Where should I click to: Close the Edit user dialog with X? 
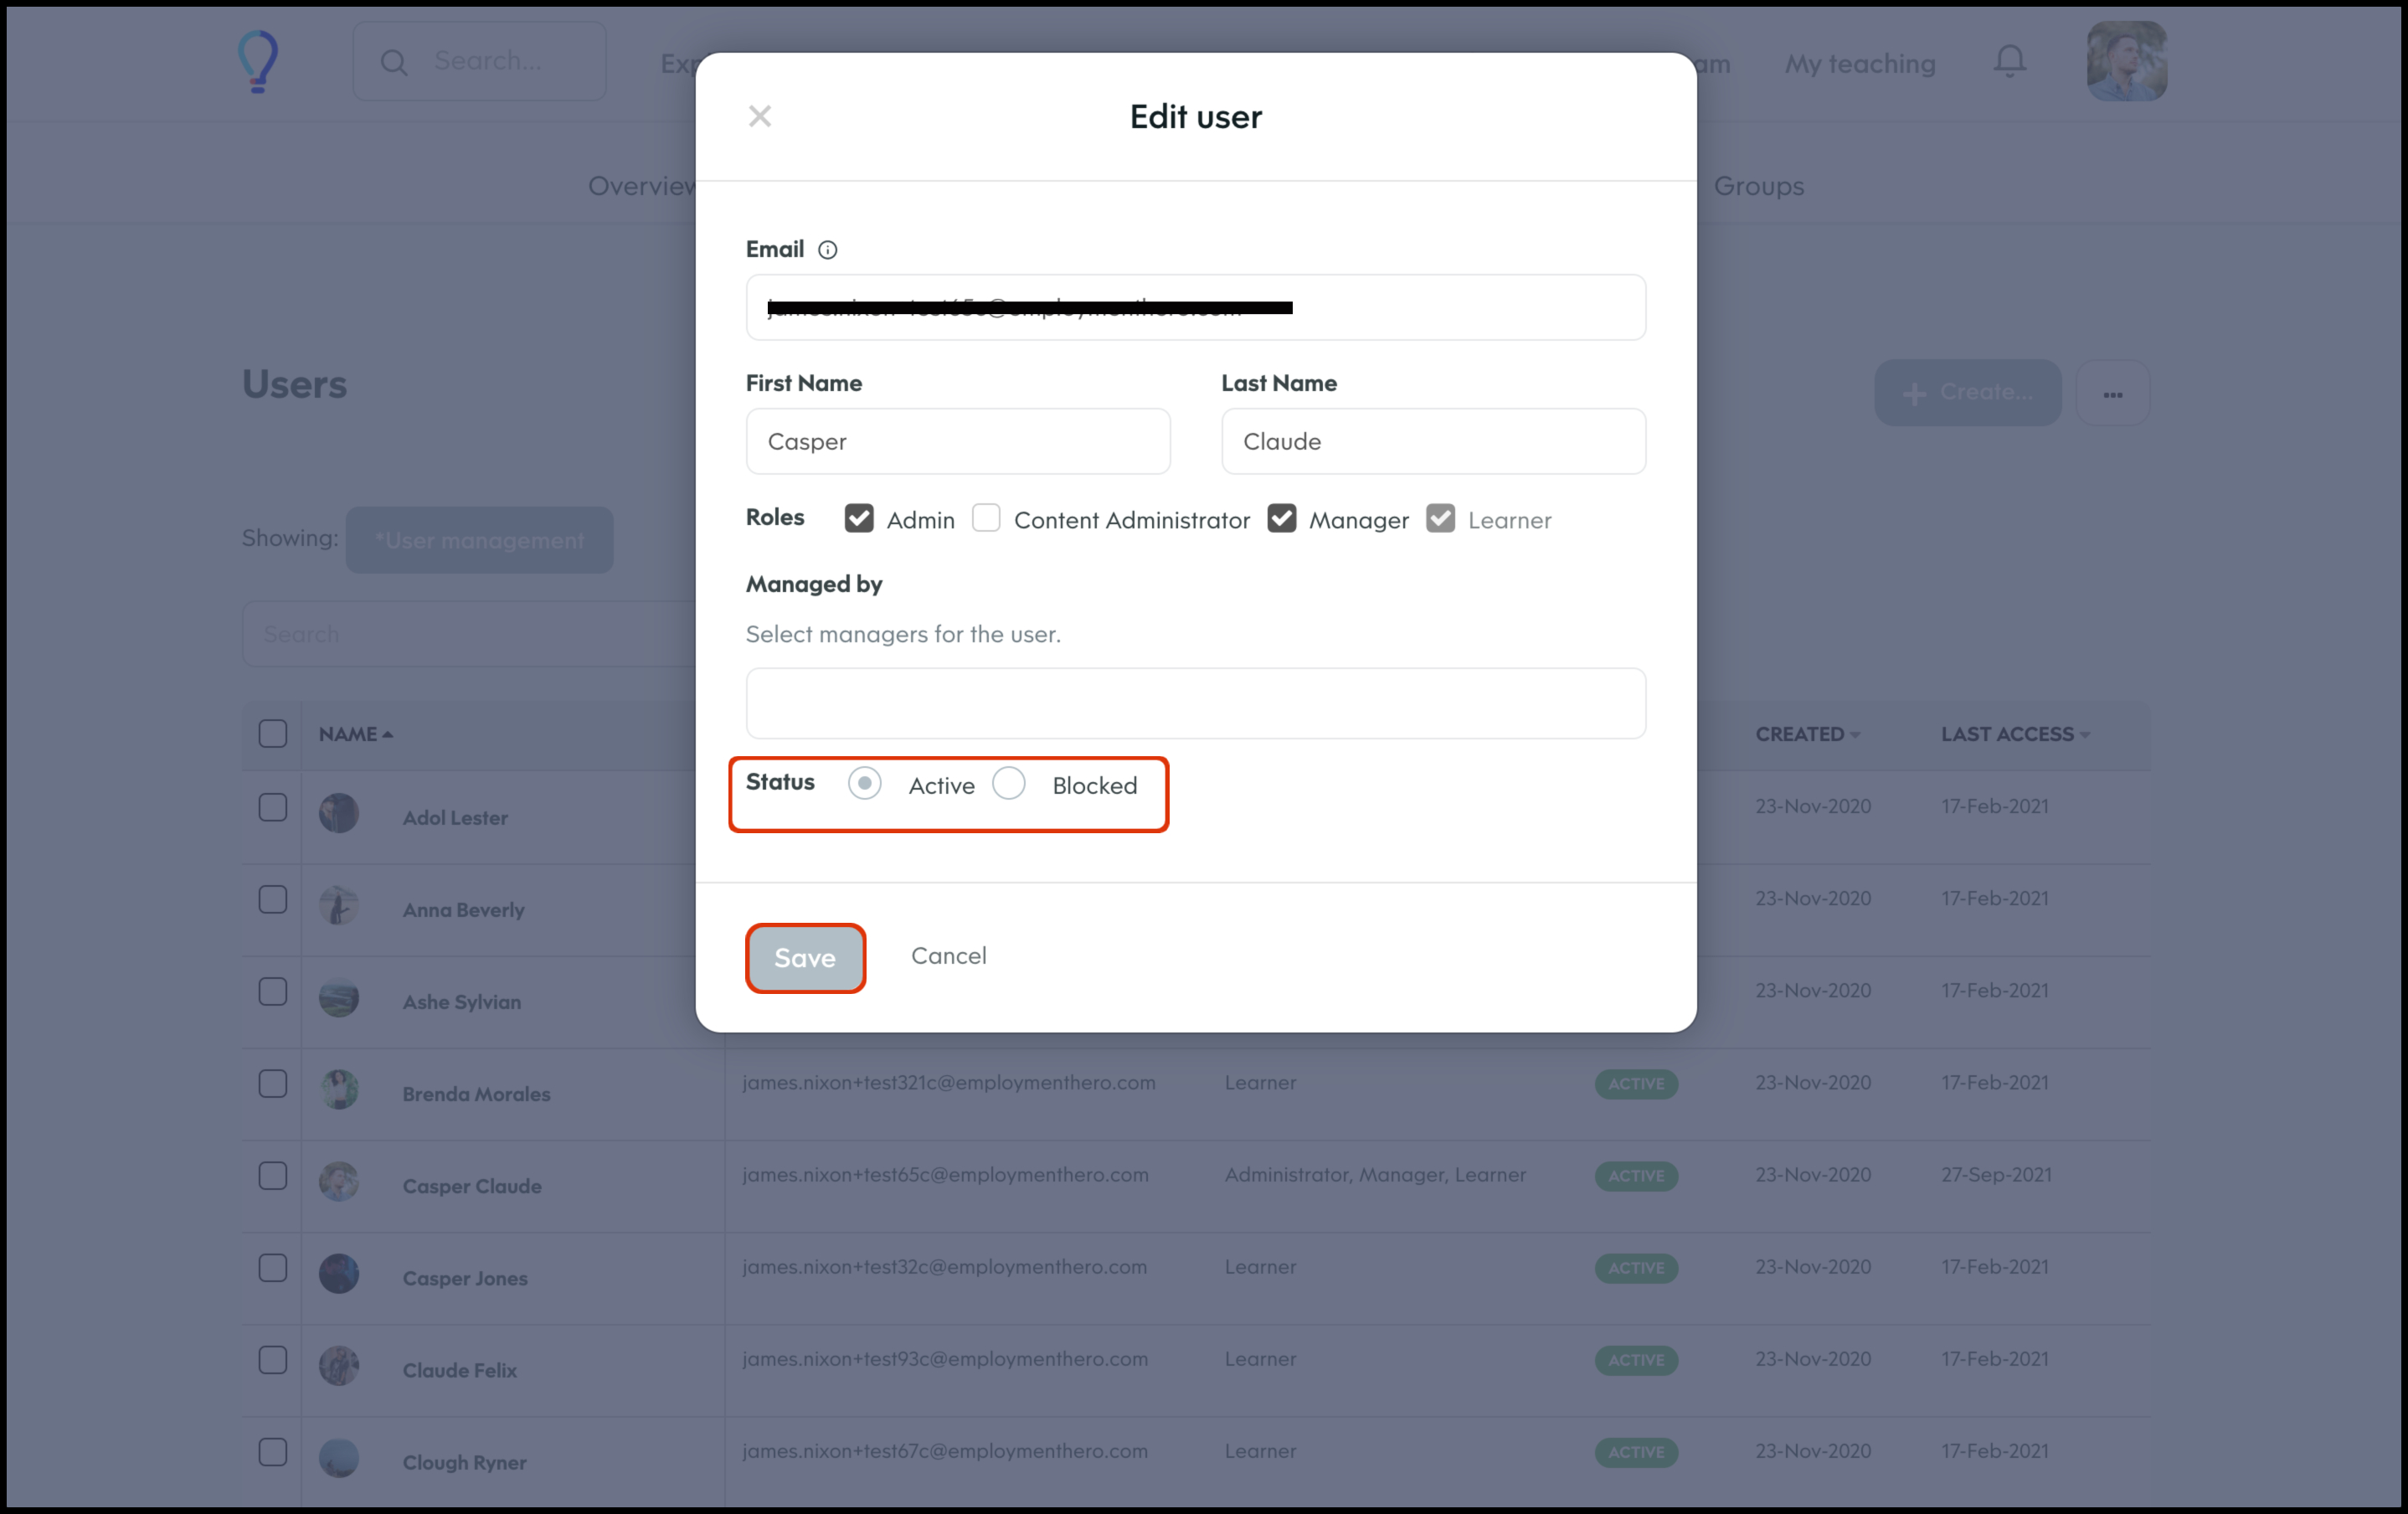pyautogui.click(x=760, y=116)
